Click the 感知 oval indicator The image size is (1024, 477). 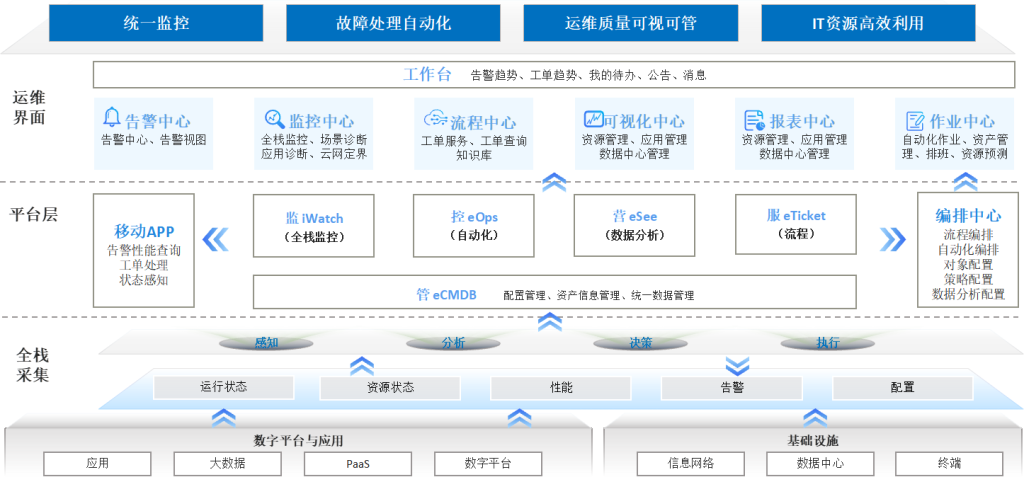tap(267, 343)
